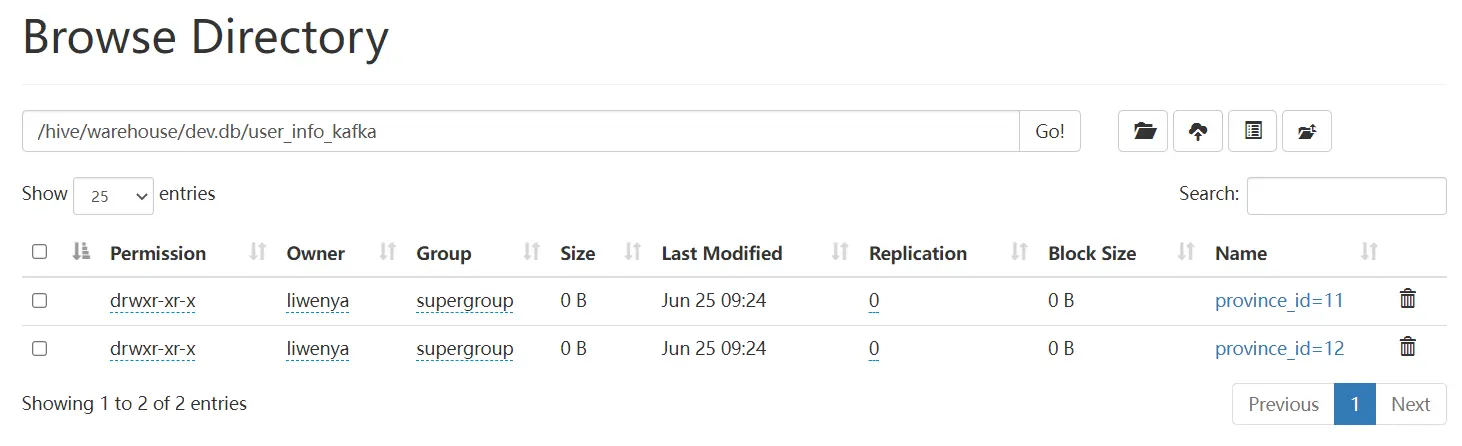The width and height of the screenshot is (1462, 446).
Task: Sort by the Last Modified column header
Action: (x=722, y=253)
